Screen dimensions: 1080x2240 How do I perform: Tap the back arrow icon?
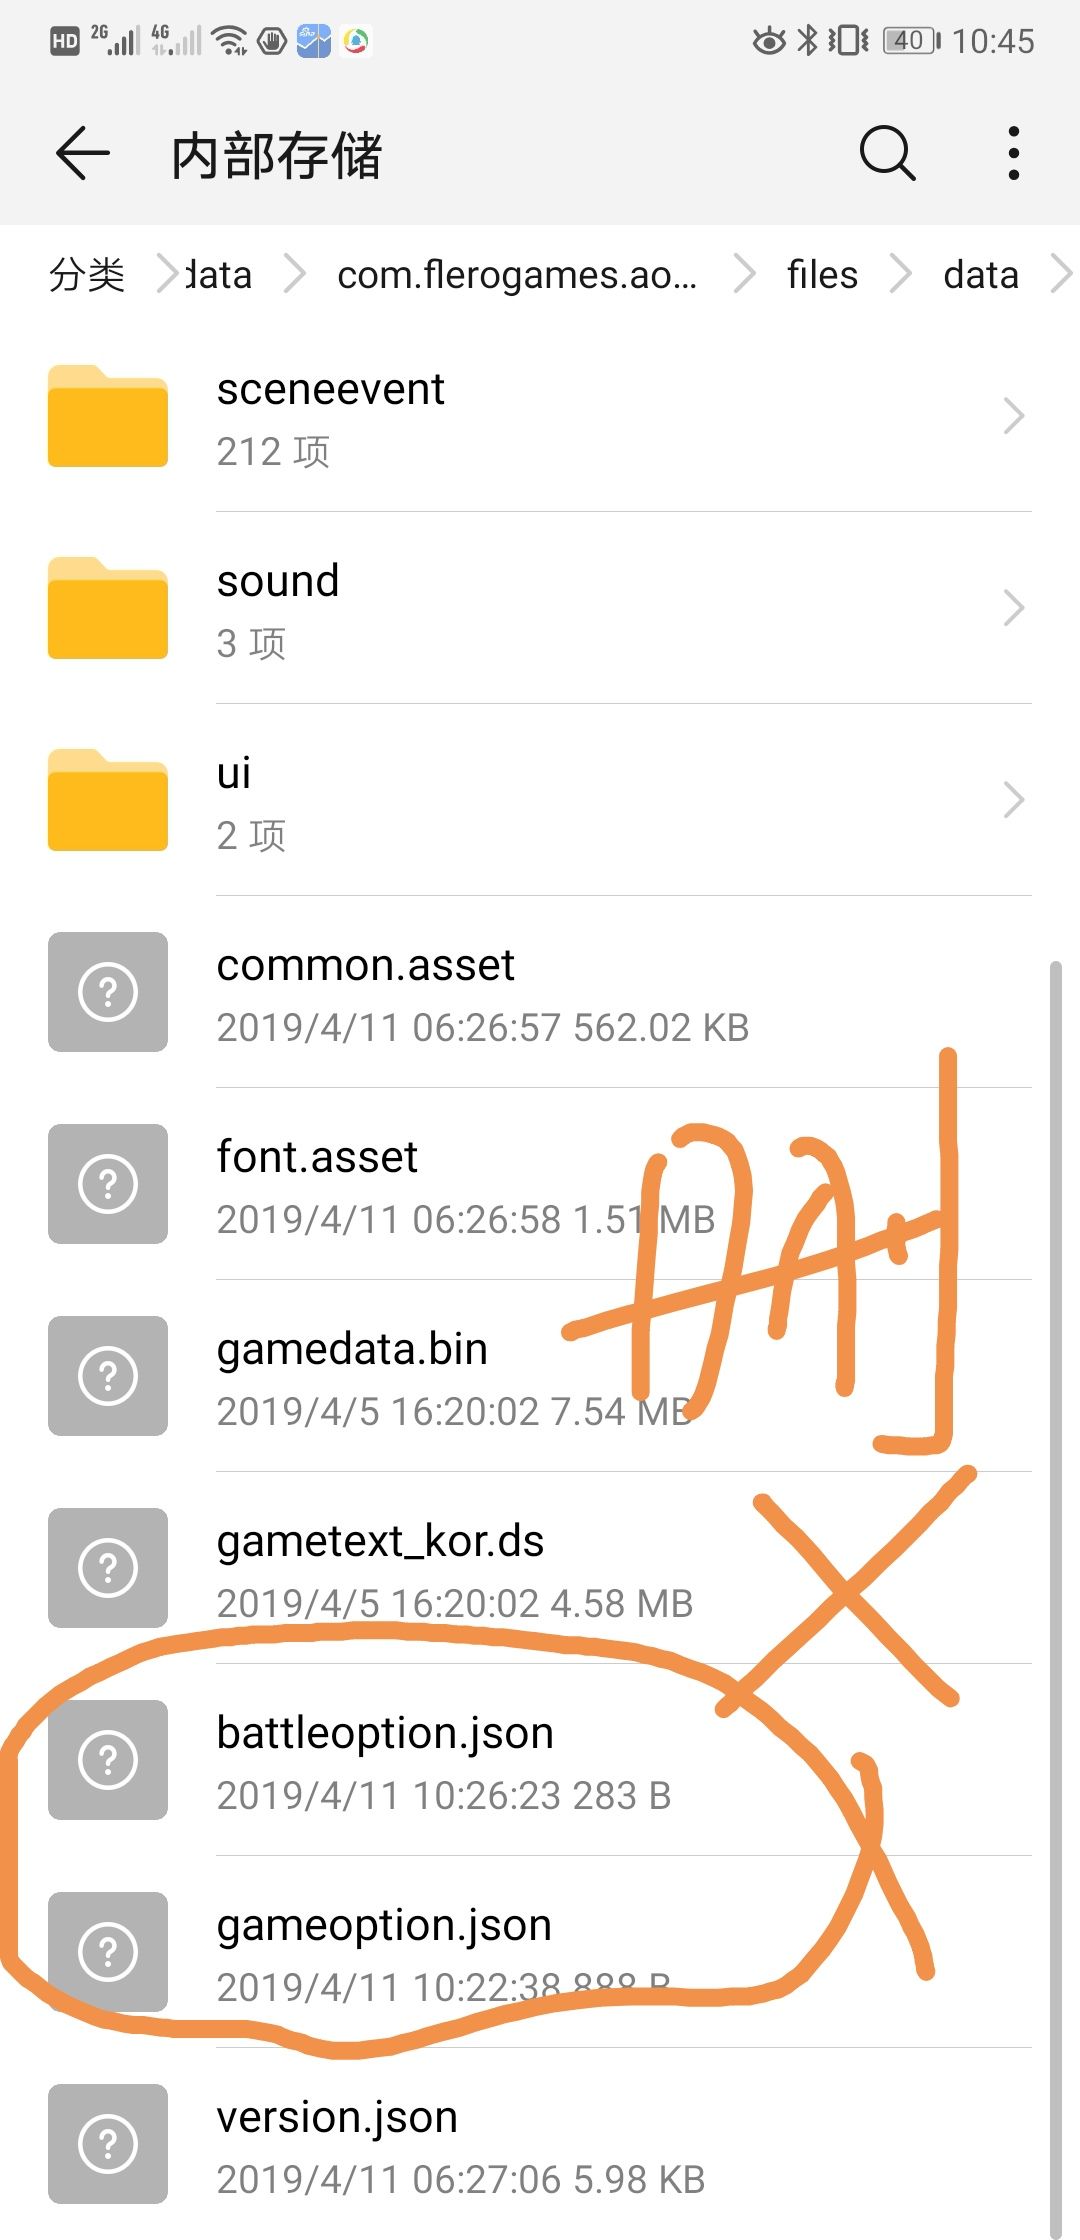82,154
